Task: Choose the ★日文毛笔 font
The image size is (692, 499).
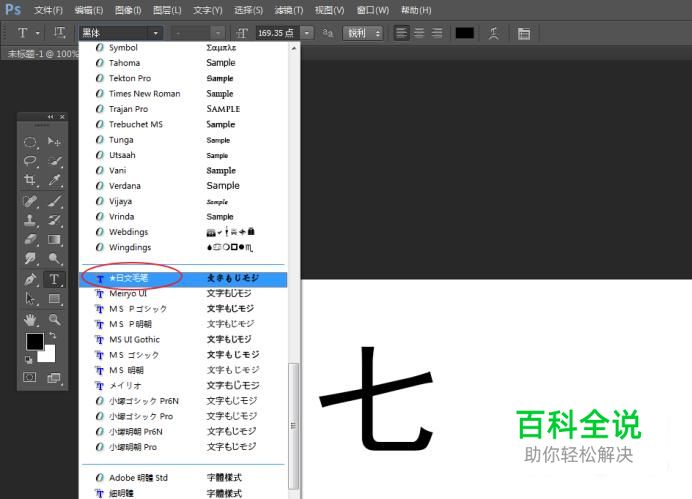Action: coord(183,278)
